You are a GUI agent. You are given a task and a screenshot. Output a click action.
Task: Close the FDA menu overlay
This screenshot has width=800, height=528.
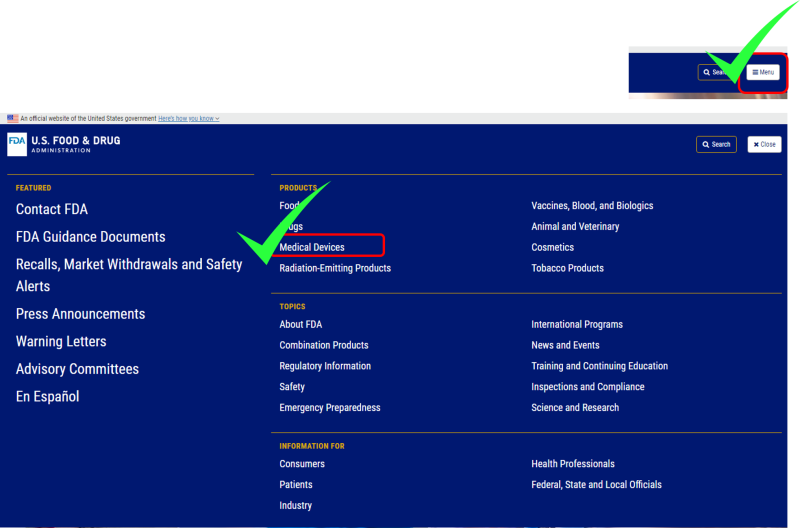coord(764,144)
